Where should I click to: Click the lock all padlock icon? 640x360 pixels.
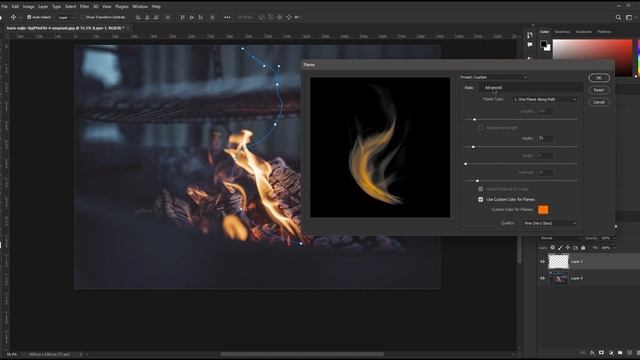(x=583, y=248)
